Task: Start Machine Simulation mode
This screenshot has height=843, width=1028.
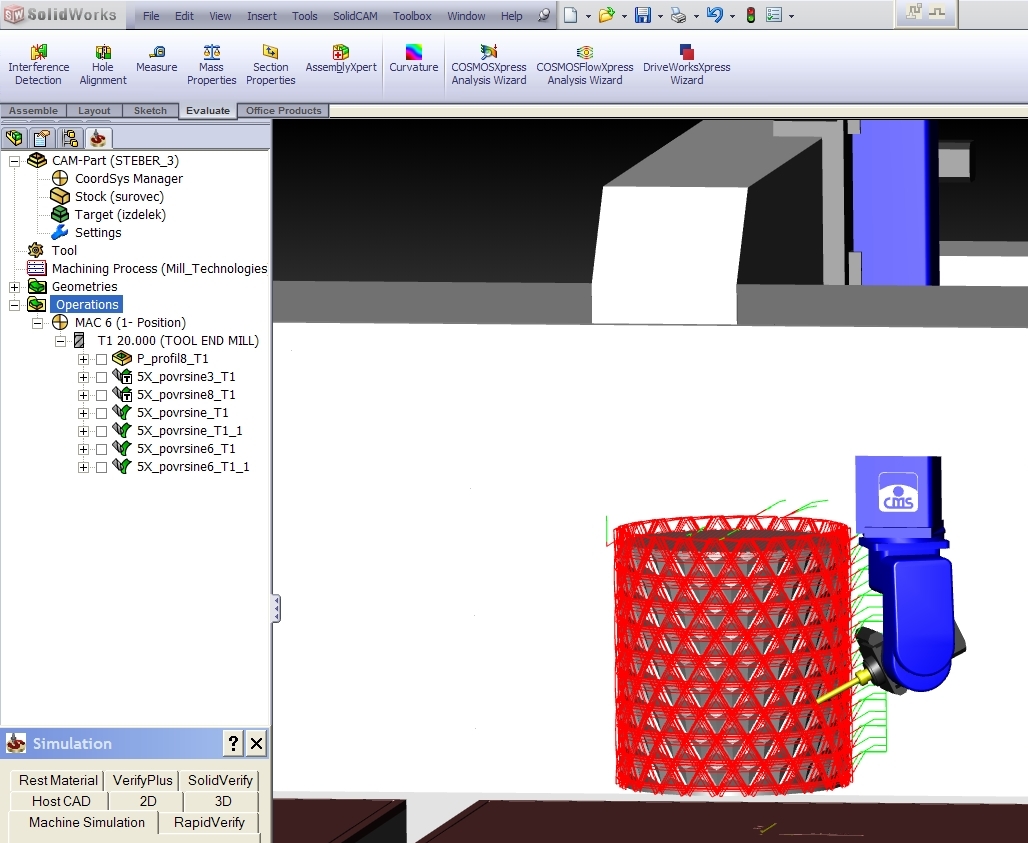Action: click(x=87, y=822)
